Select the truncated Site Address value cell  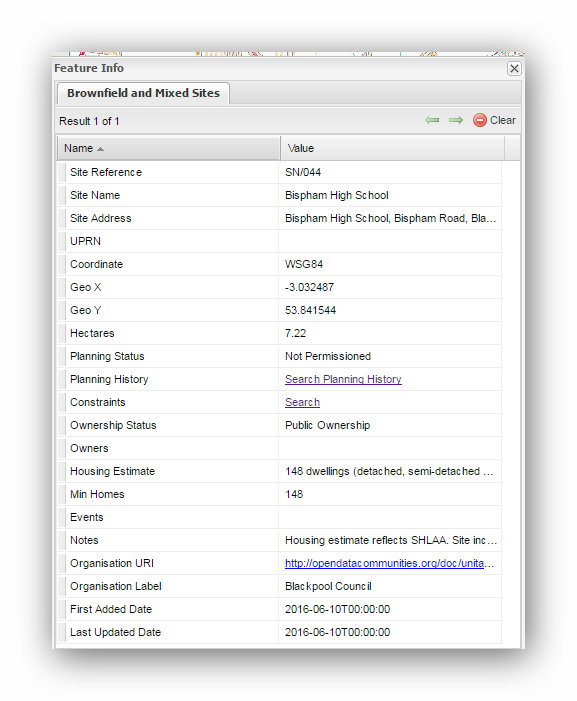pyautogui.click(x=390, y=218)
